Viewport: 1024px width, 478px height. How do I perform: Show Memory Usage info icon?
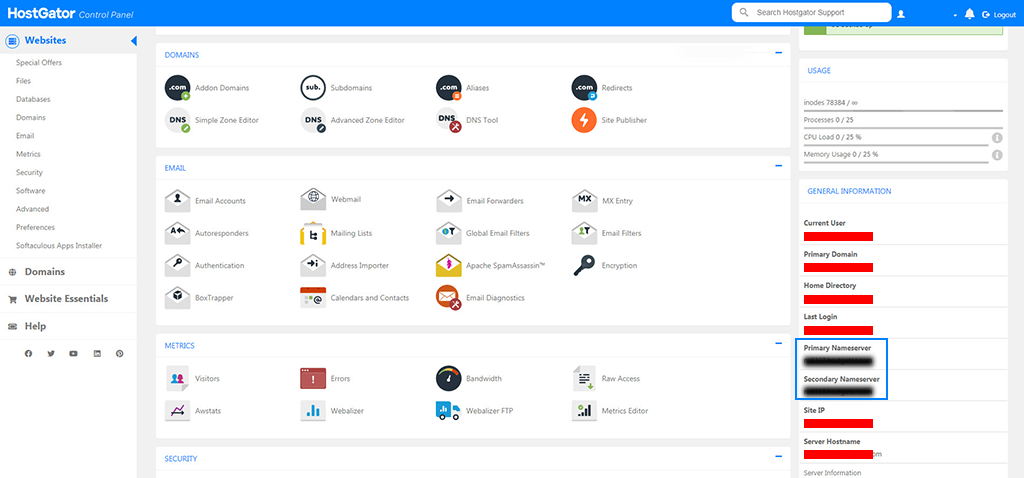coord(997,155)
